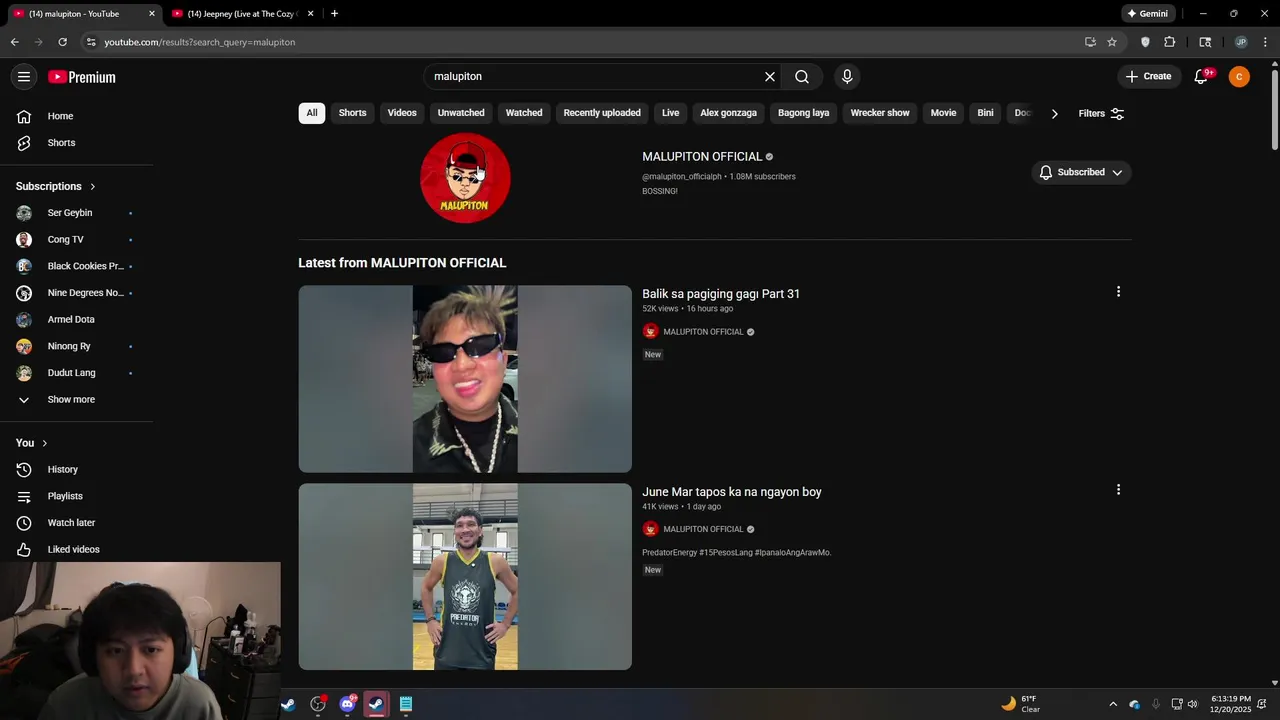Open MALUPITON OFFICIAL channel title
Viewport: 1280px width, 720px height.
pos(702,157)
